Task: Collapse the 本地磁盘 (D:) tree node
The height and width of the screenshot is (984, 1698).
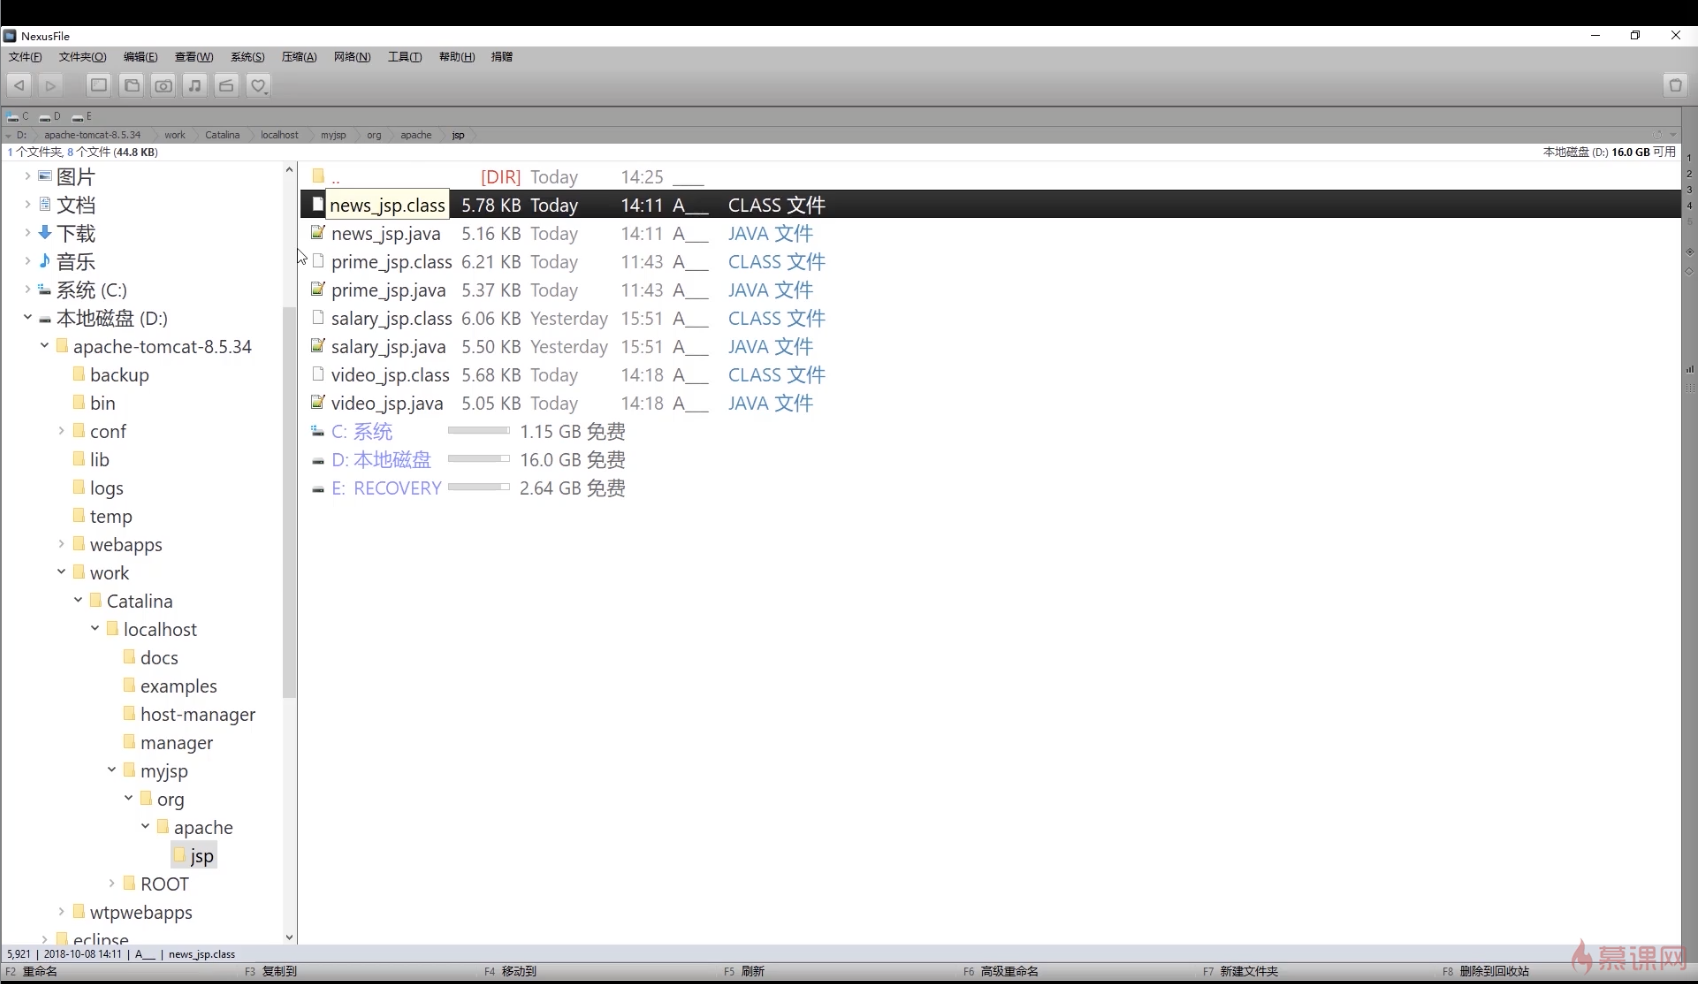Action: coord(28,318)
